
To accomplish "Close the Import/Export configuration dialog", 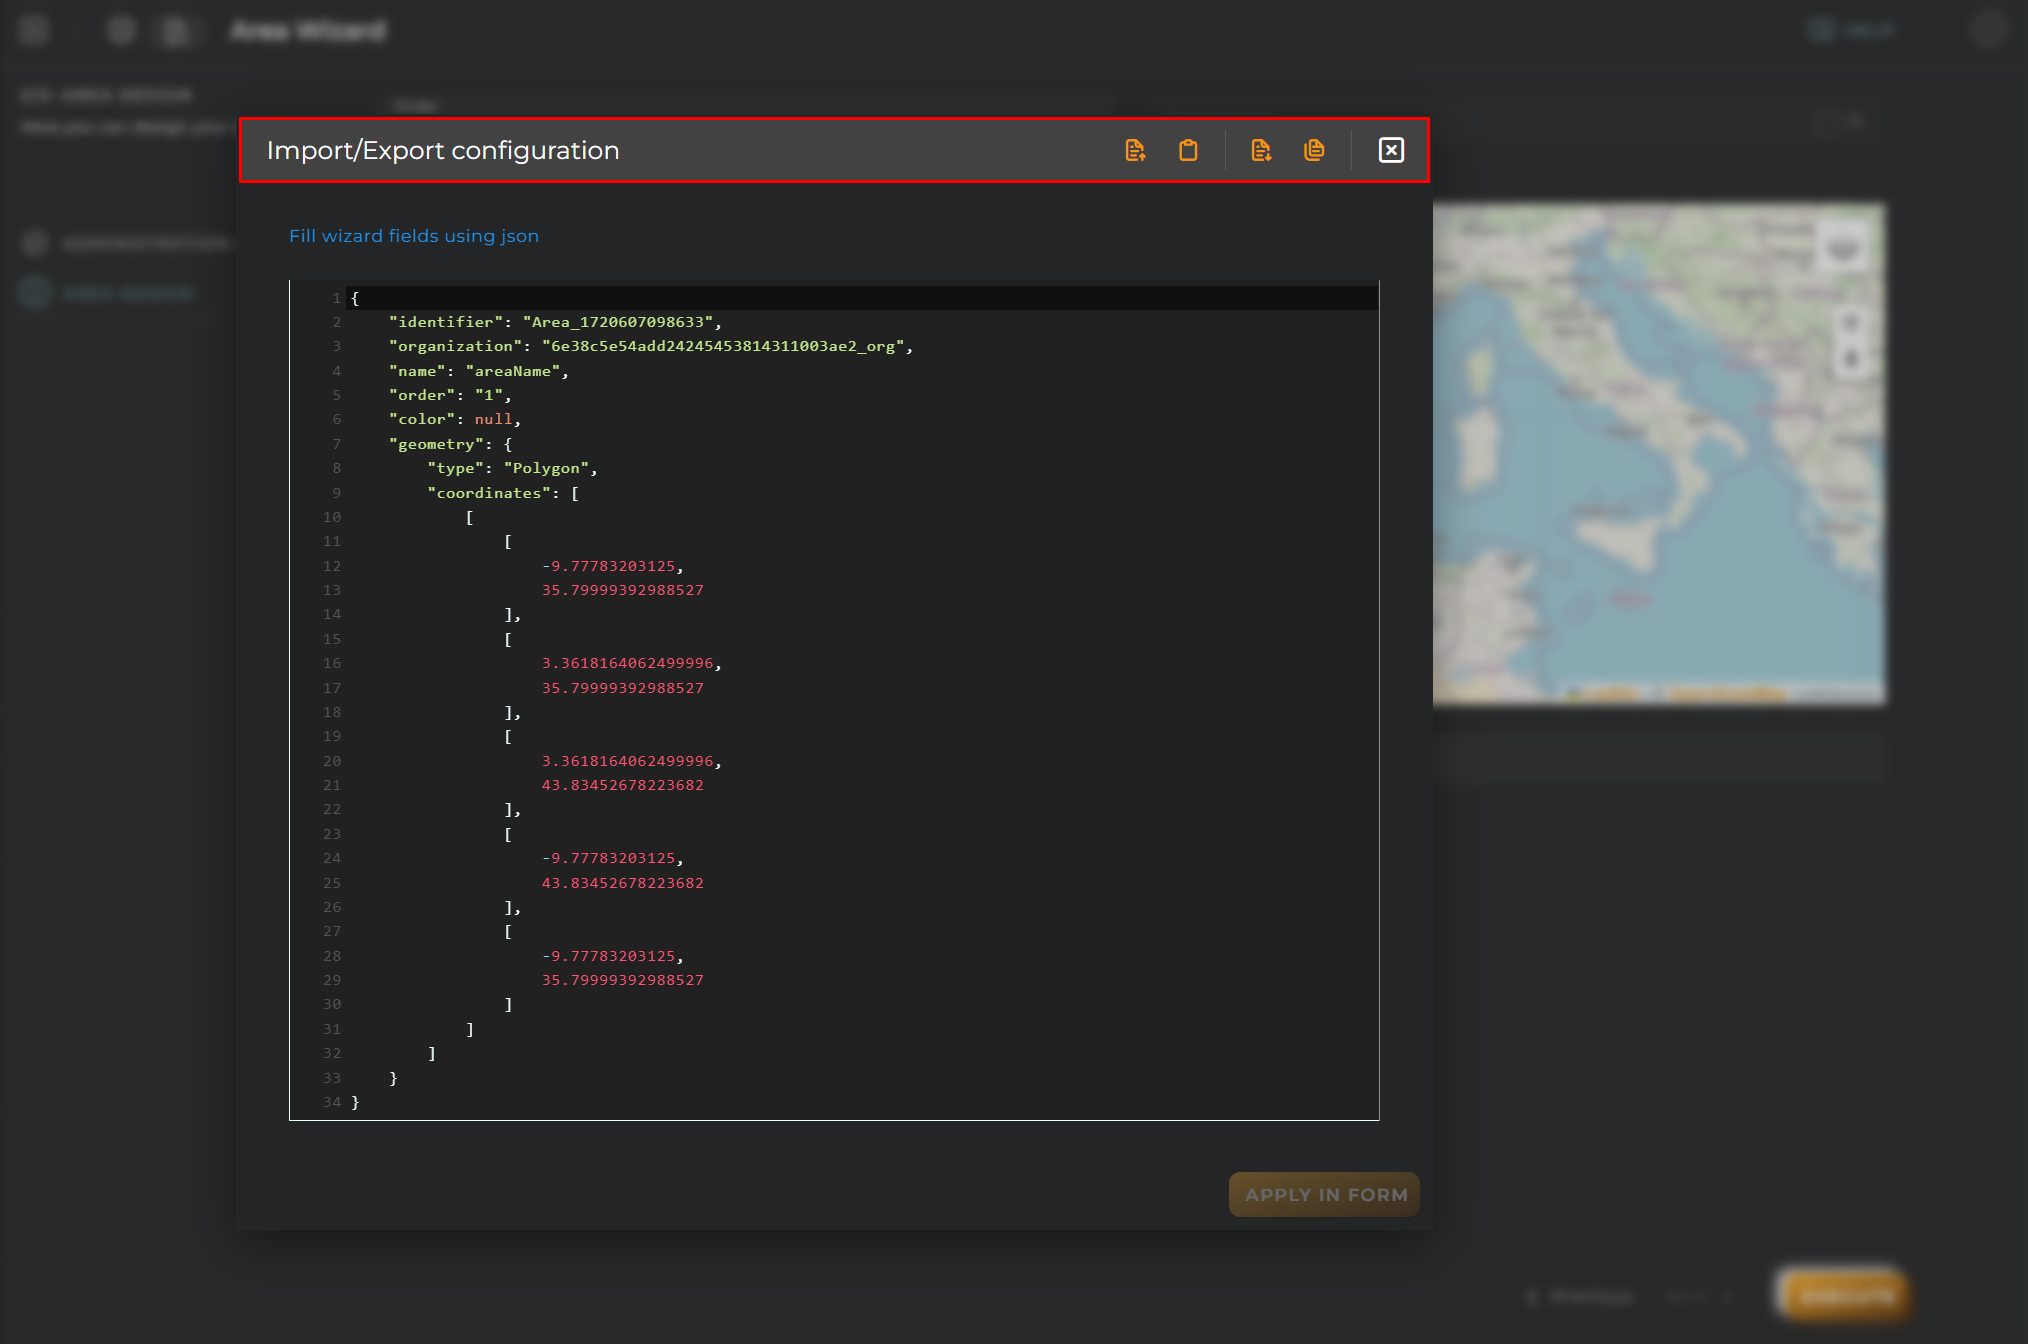I will tap(1391, 150).
